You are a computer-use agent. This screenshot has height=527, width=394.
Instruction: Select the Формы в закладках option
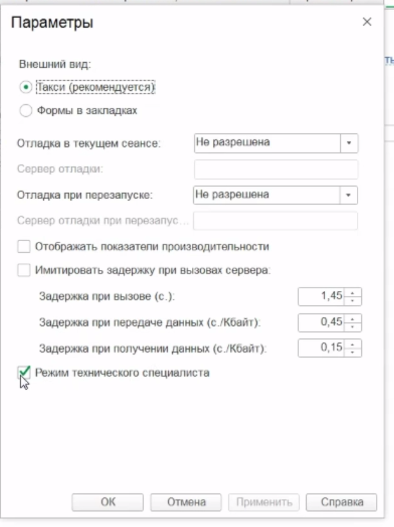26,111
